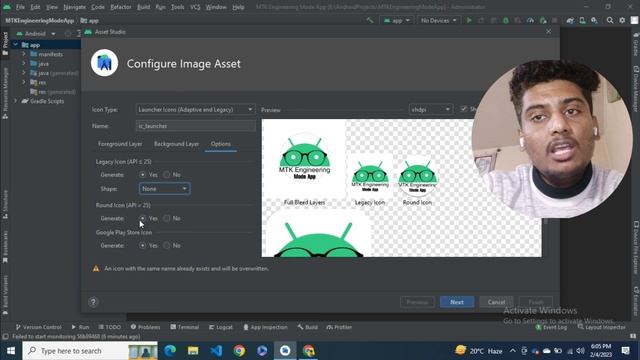640x360 pixels.
Task: Open the Profiler tool window
Action: pyautogui.click(x=339, y=327)
